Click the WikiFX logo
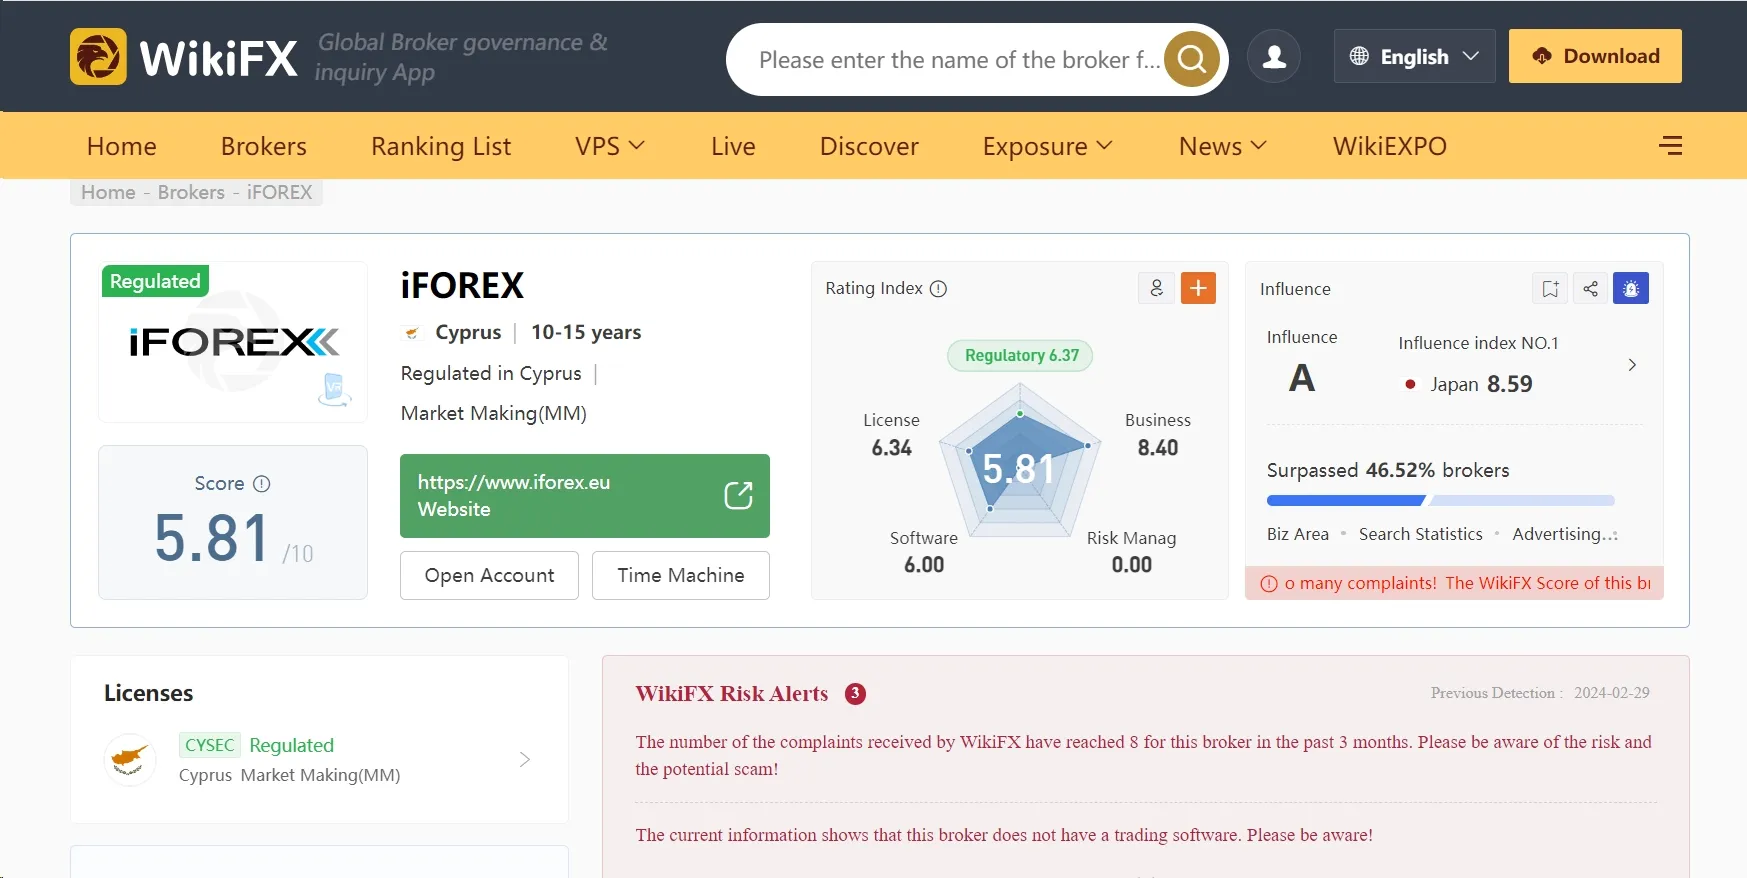Screen dimensions: 1747x878 click(184, 57)
